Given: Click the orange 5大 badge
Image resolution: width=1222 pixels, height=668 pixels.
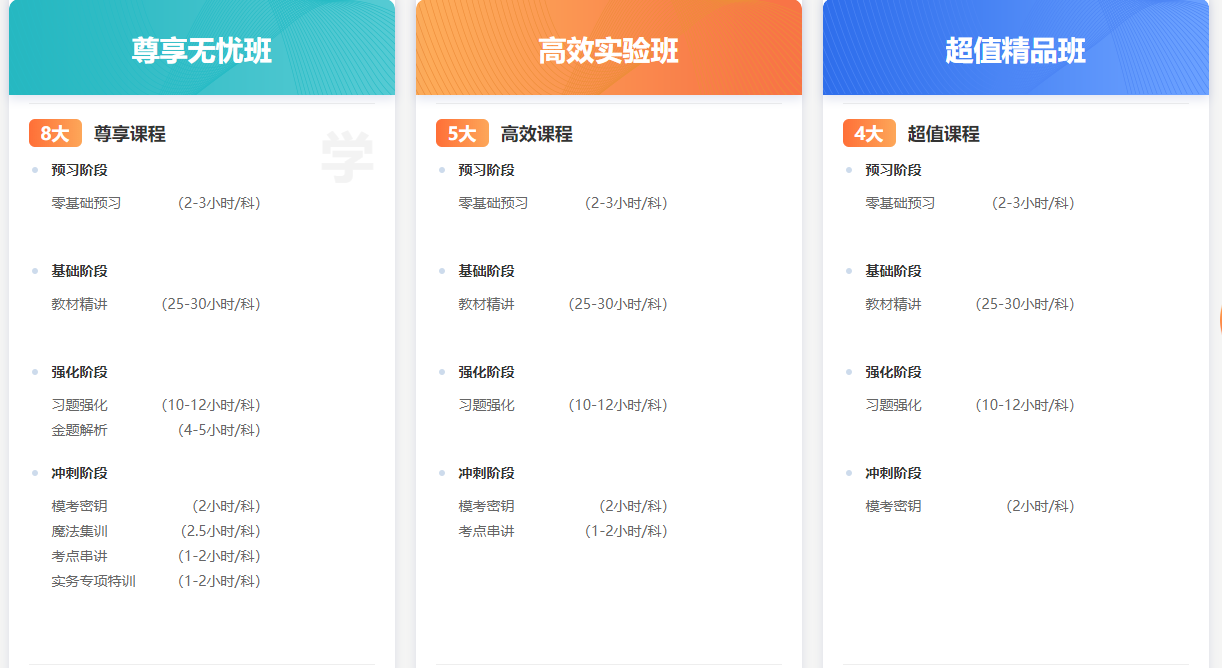Looking at the screenshot, I should coord(462,134).
